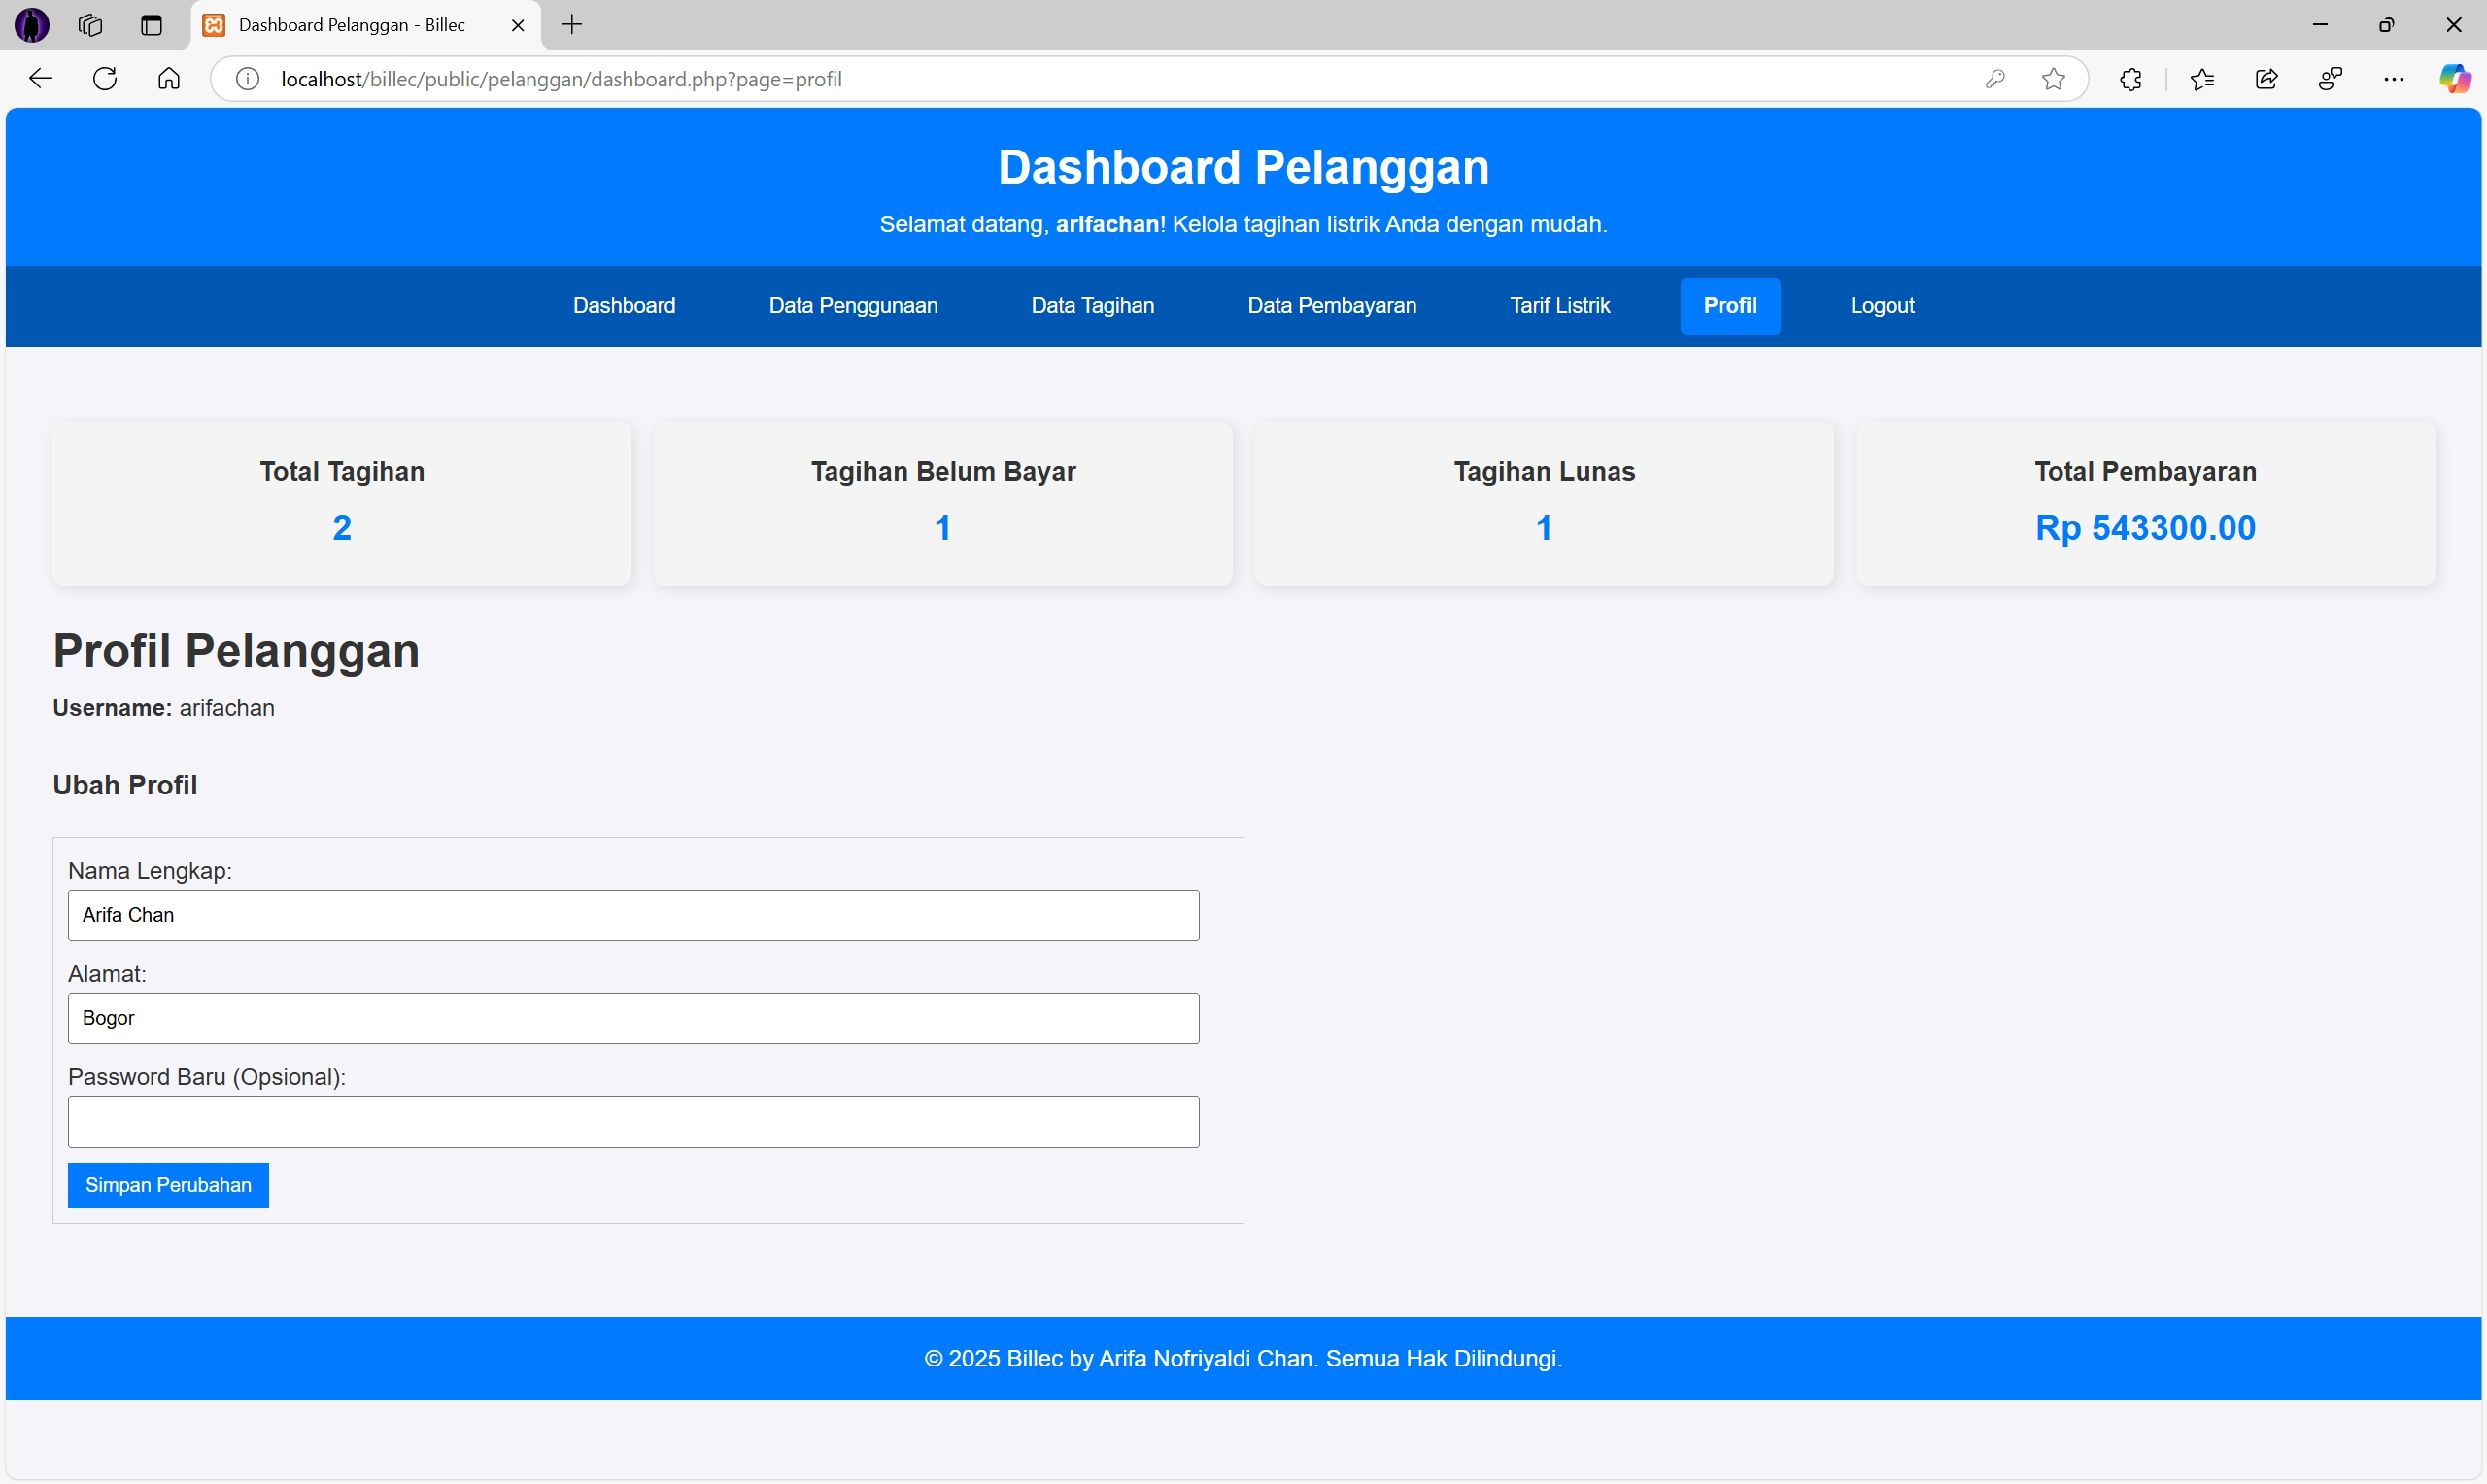This screenshot has height=1484, width=2487.
Task: Click the profile avatar in title bar
Action: pyautogui.click(x=32, y=25)
